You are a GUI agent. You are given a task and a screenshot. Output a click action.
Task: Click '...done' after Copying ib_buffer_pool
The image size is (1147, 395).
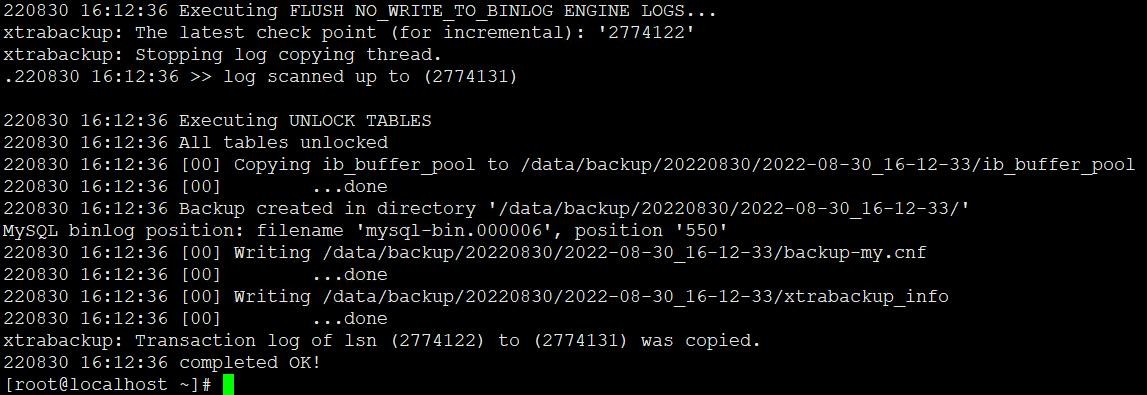(x=350, y=187)
